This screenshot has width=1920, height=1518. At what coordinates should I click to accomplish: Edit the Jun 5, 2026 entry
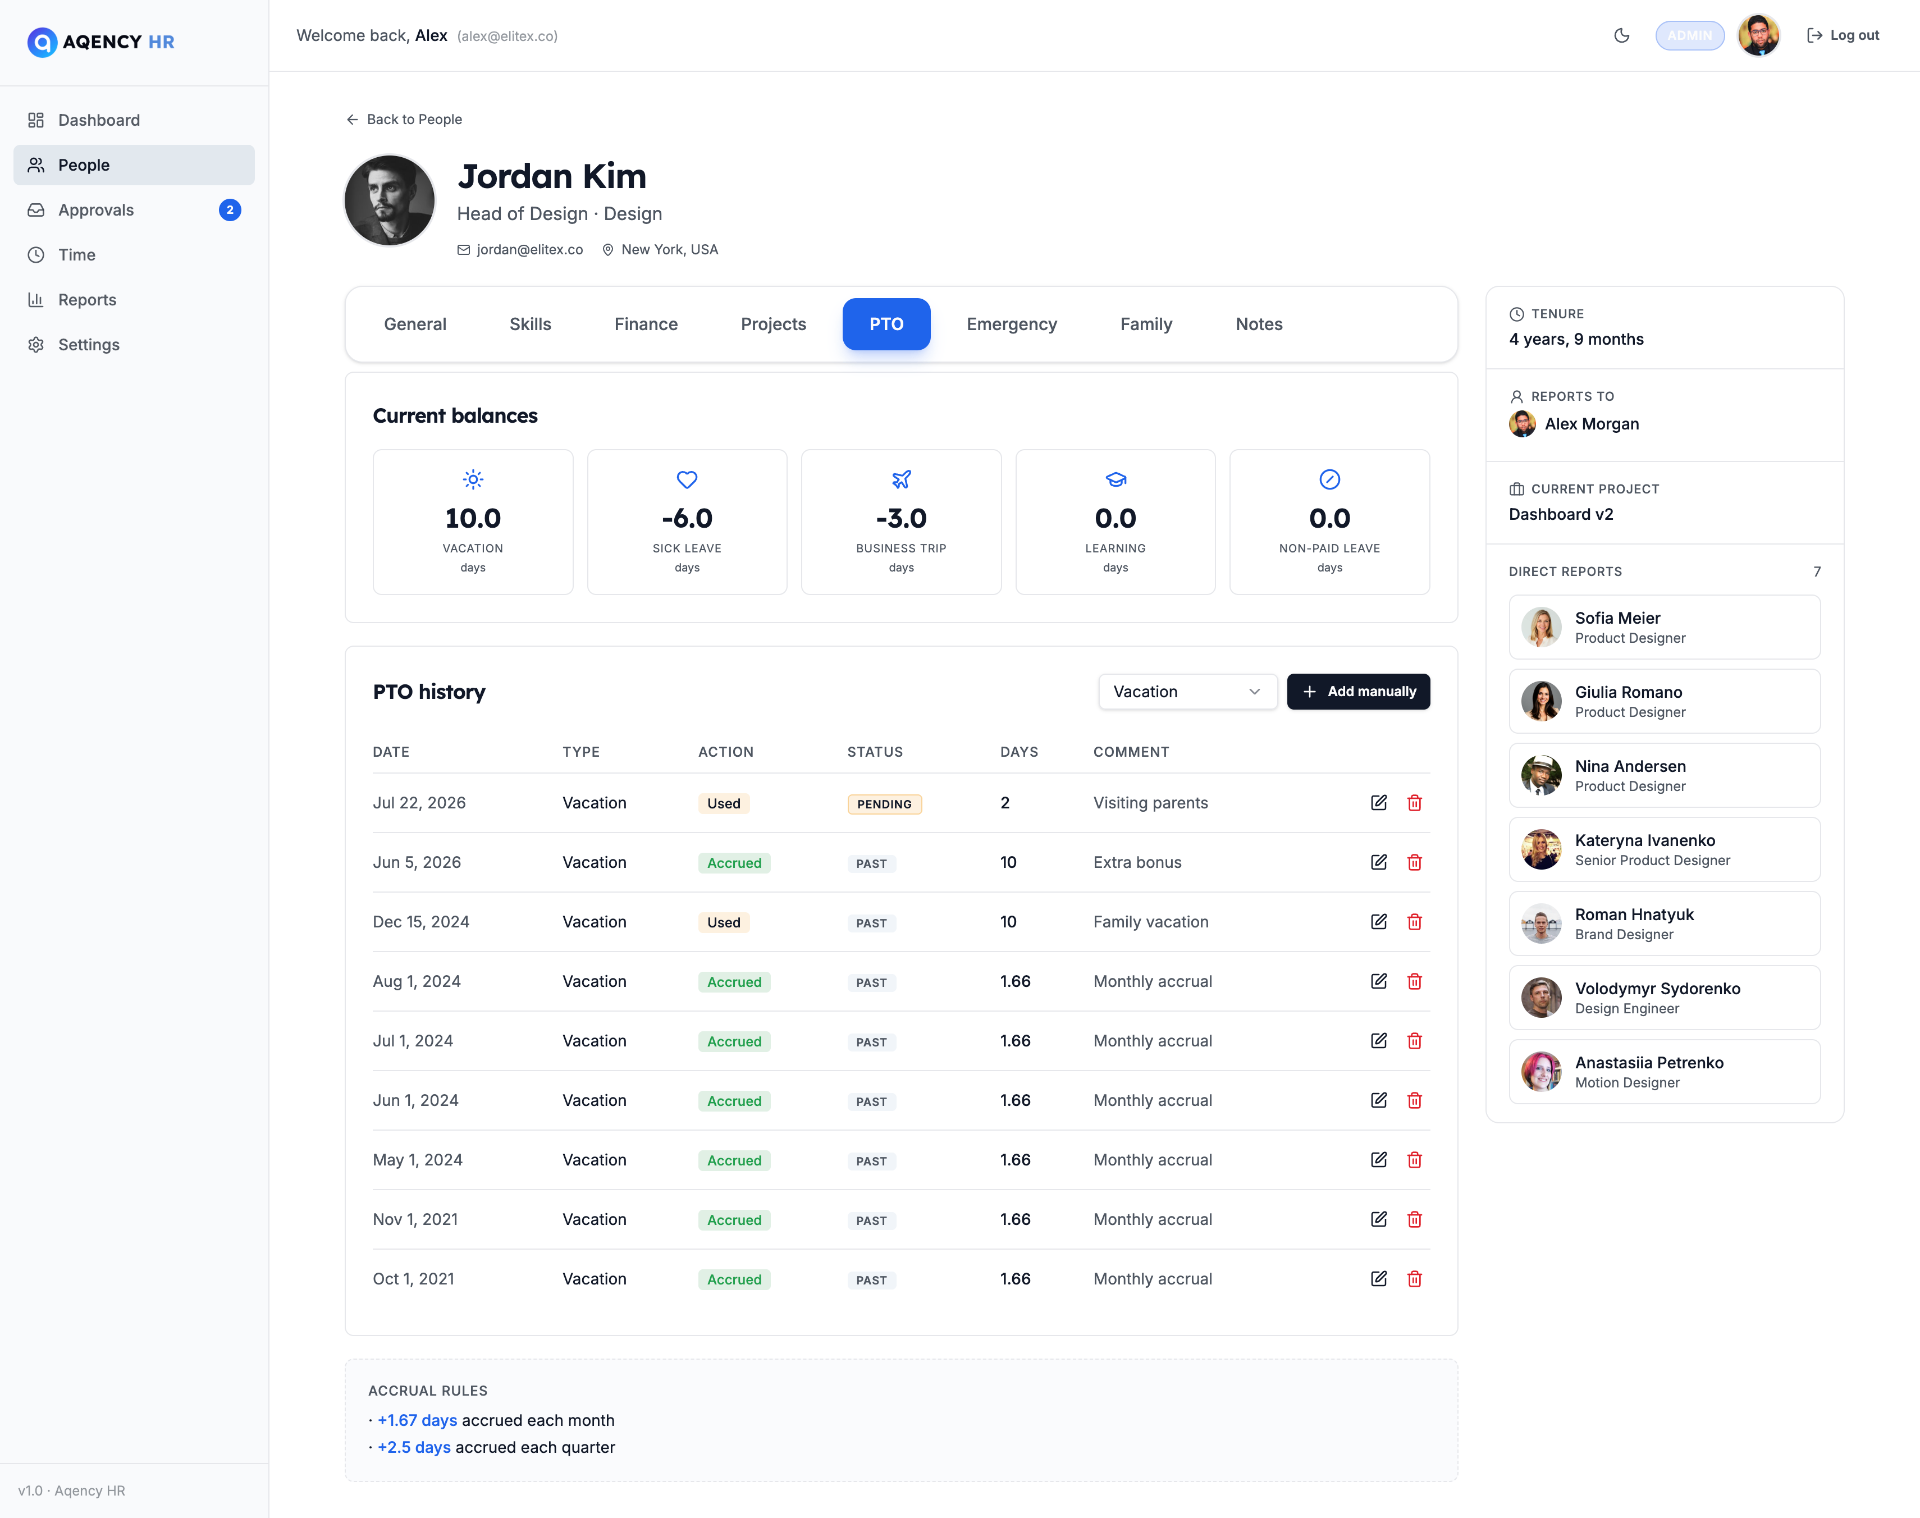[1378, 862]
